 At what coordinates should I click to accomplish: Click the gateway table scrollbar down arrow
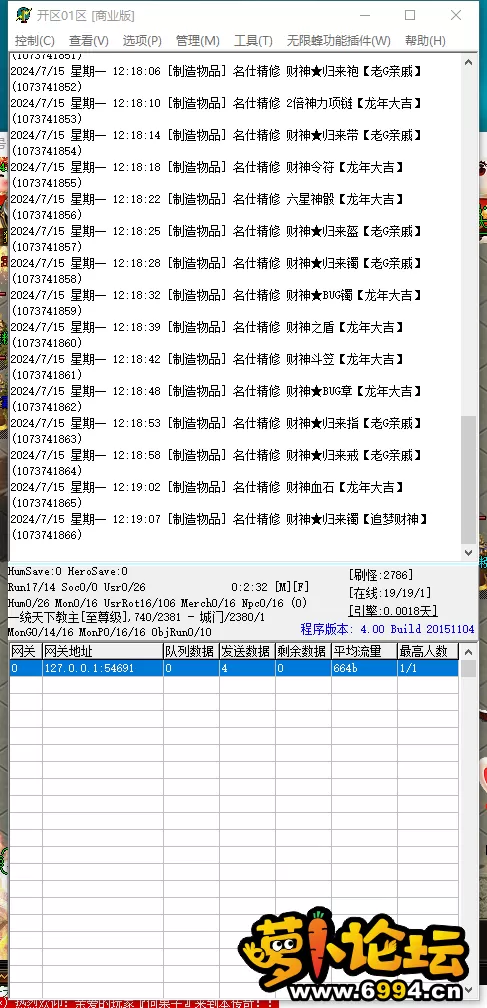(468, 990)
